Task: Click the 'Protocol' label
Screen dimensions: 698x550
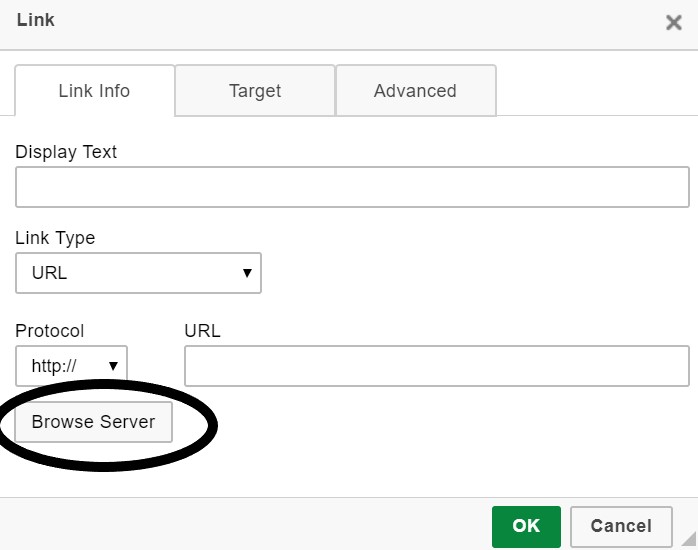Action: pyautogui.click(x=50, y=331)
